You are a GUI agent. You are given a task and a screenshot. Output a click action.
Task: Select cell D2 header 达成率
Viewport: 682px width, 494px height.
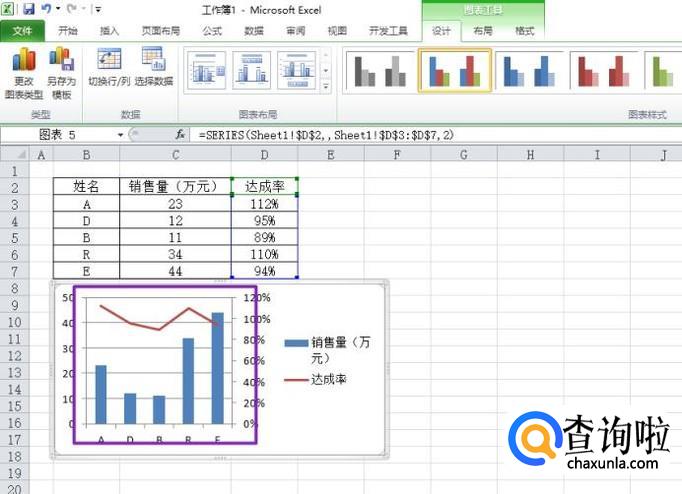click(x=264, y=186)
